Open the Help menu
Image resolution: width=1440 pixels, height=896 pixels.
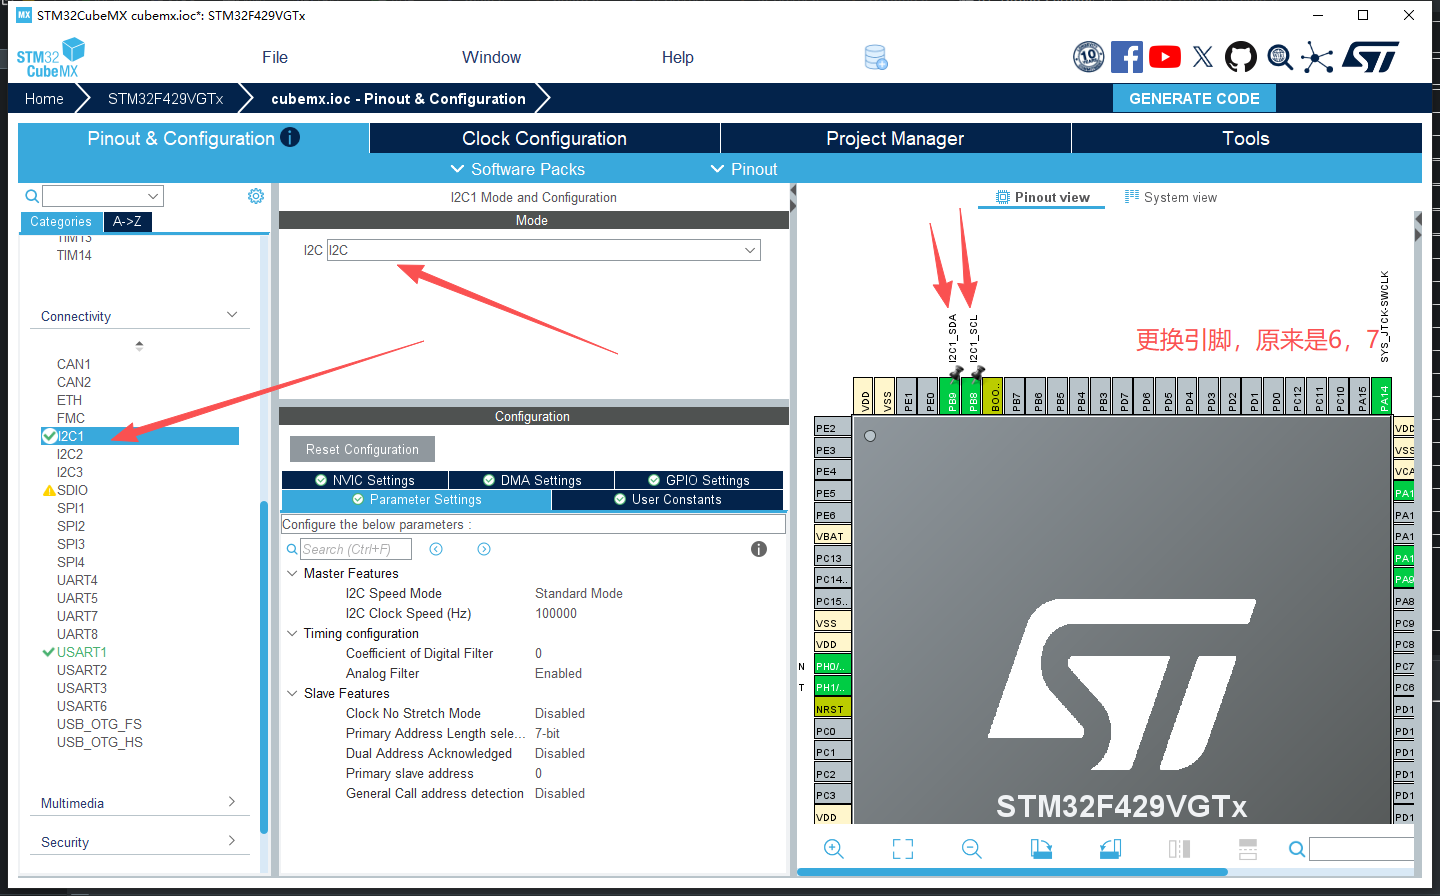(677, 57)
